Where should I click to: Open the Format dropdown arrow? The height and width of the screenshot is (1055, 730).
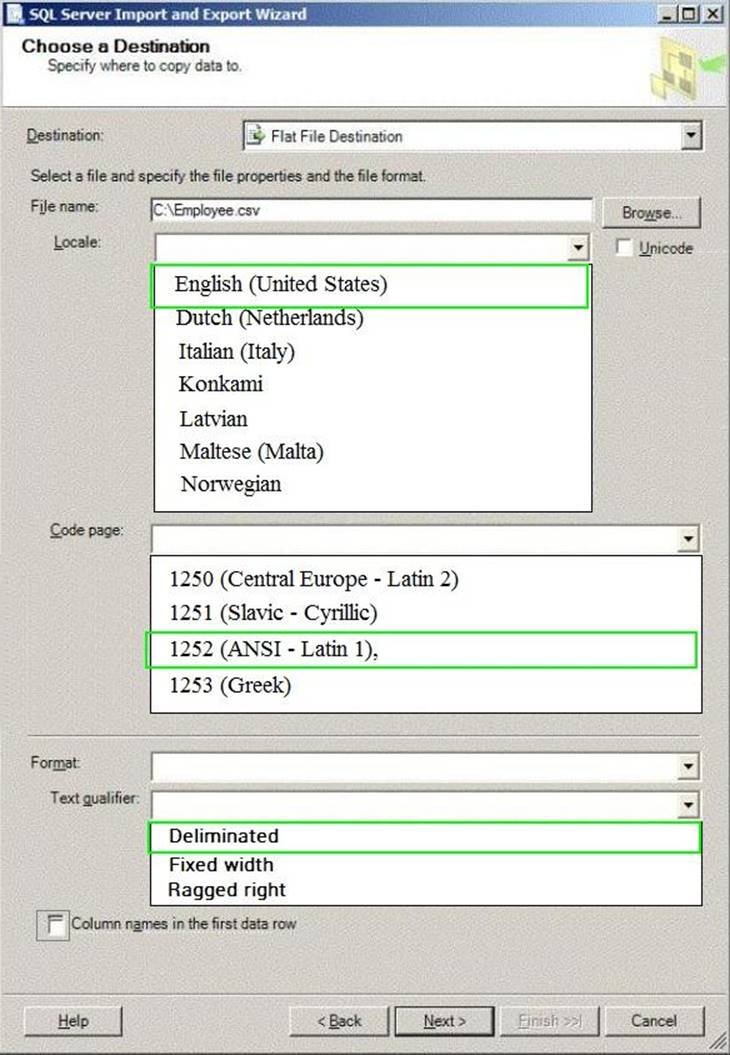(x=688, y=767)
